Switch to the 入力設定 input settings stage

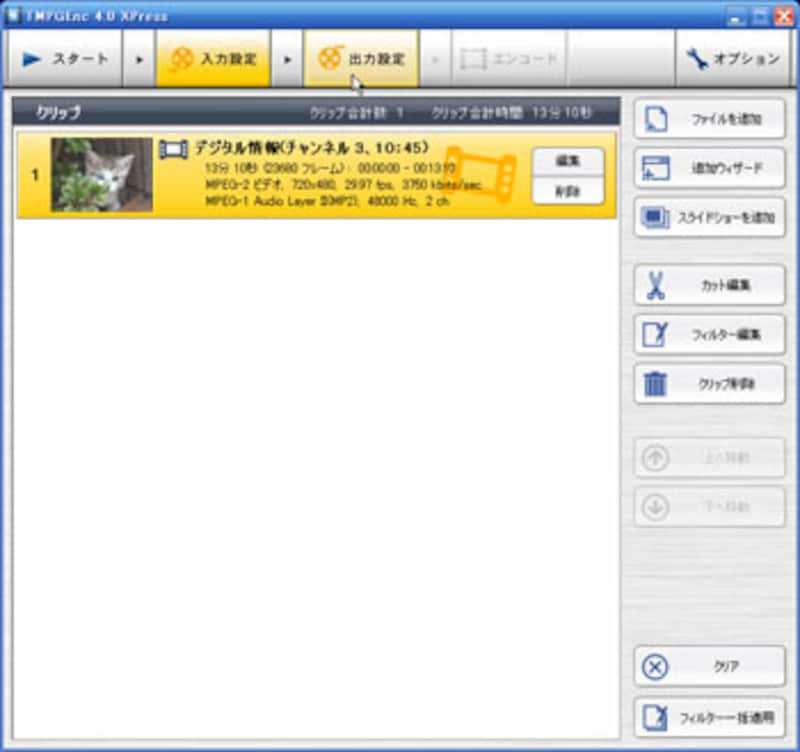pyautogui.click(x=213, y=59)
